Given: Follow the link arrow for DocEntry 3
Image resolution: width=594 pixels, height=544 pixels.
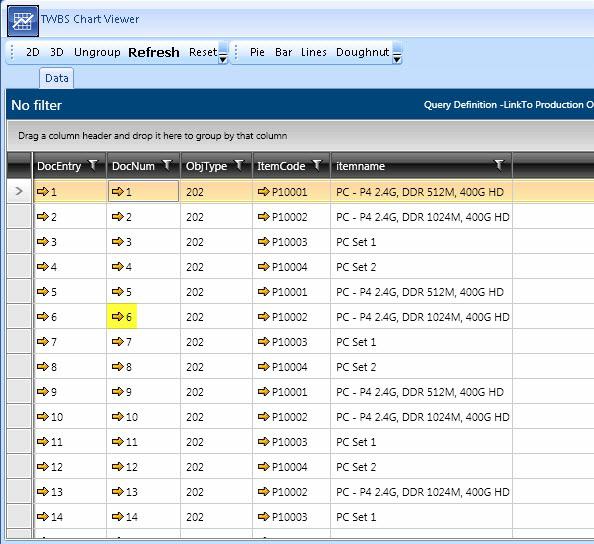Looking at the screenshot, I should click(x=42, y=241).
